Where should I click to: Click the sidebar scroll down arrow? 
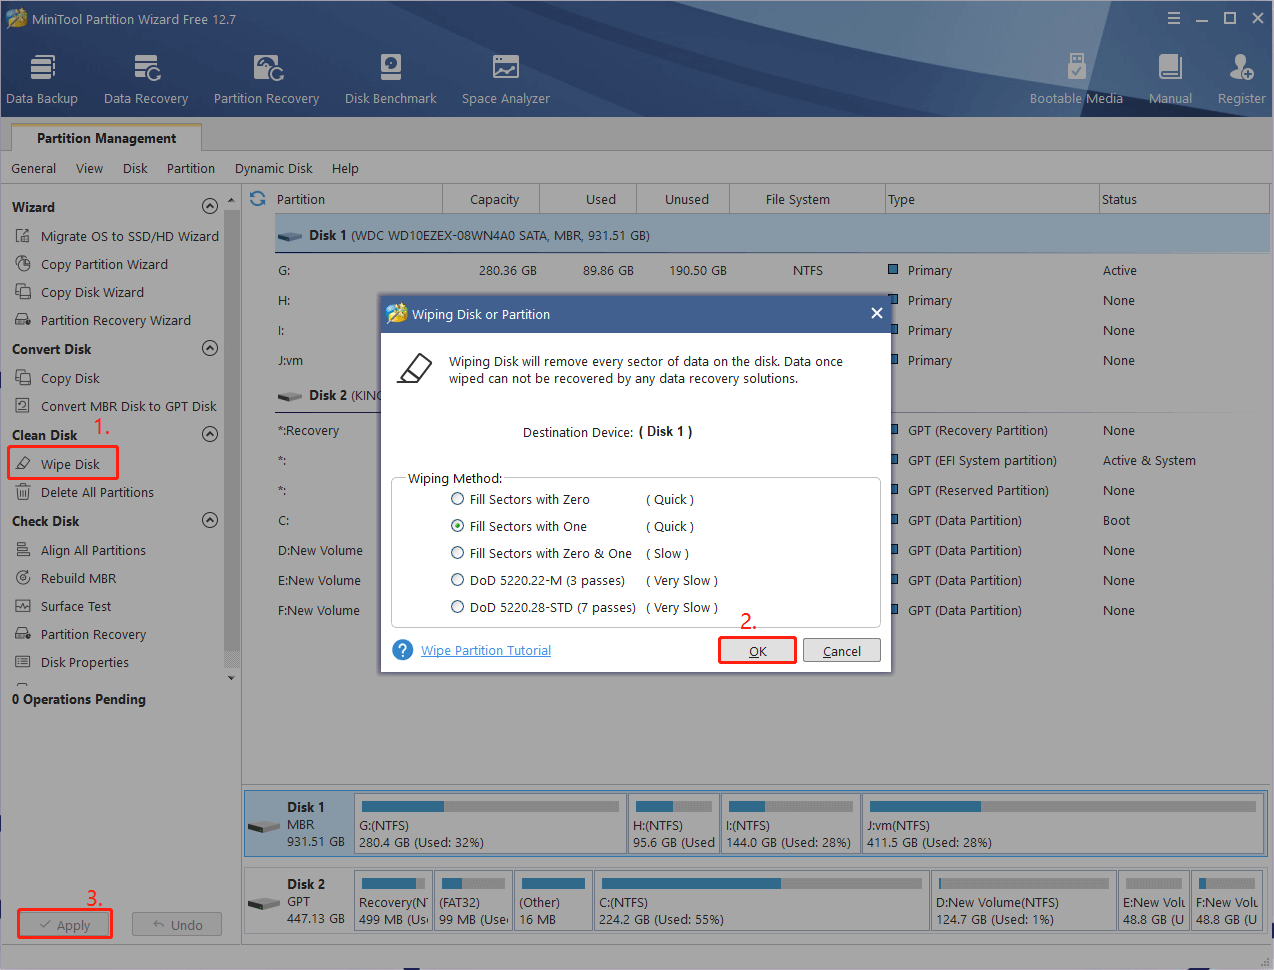(231, 678)
